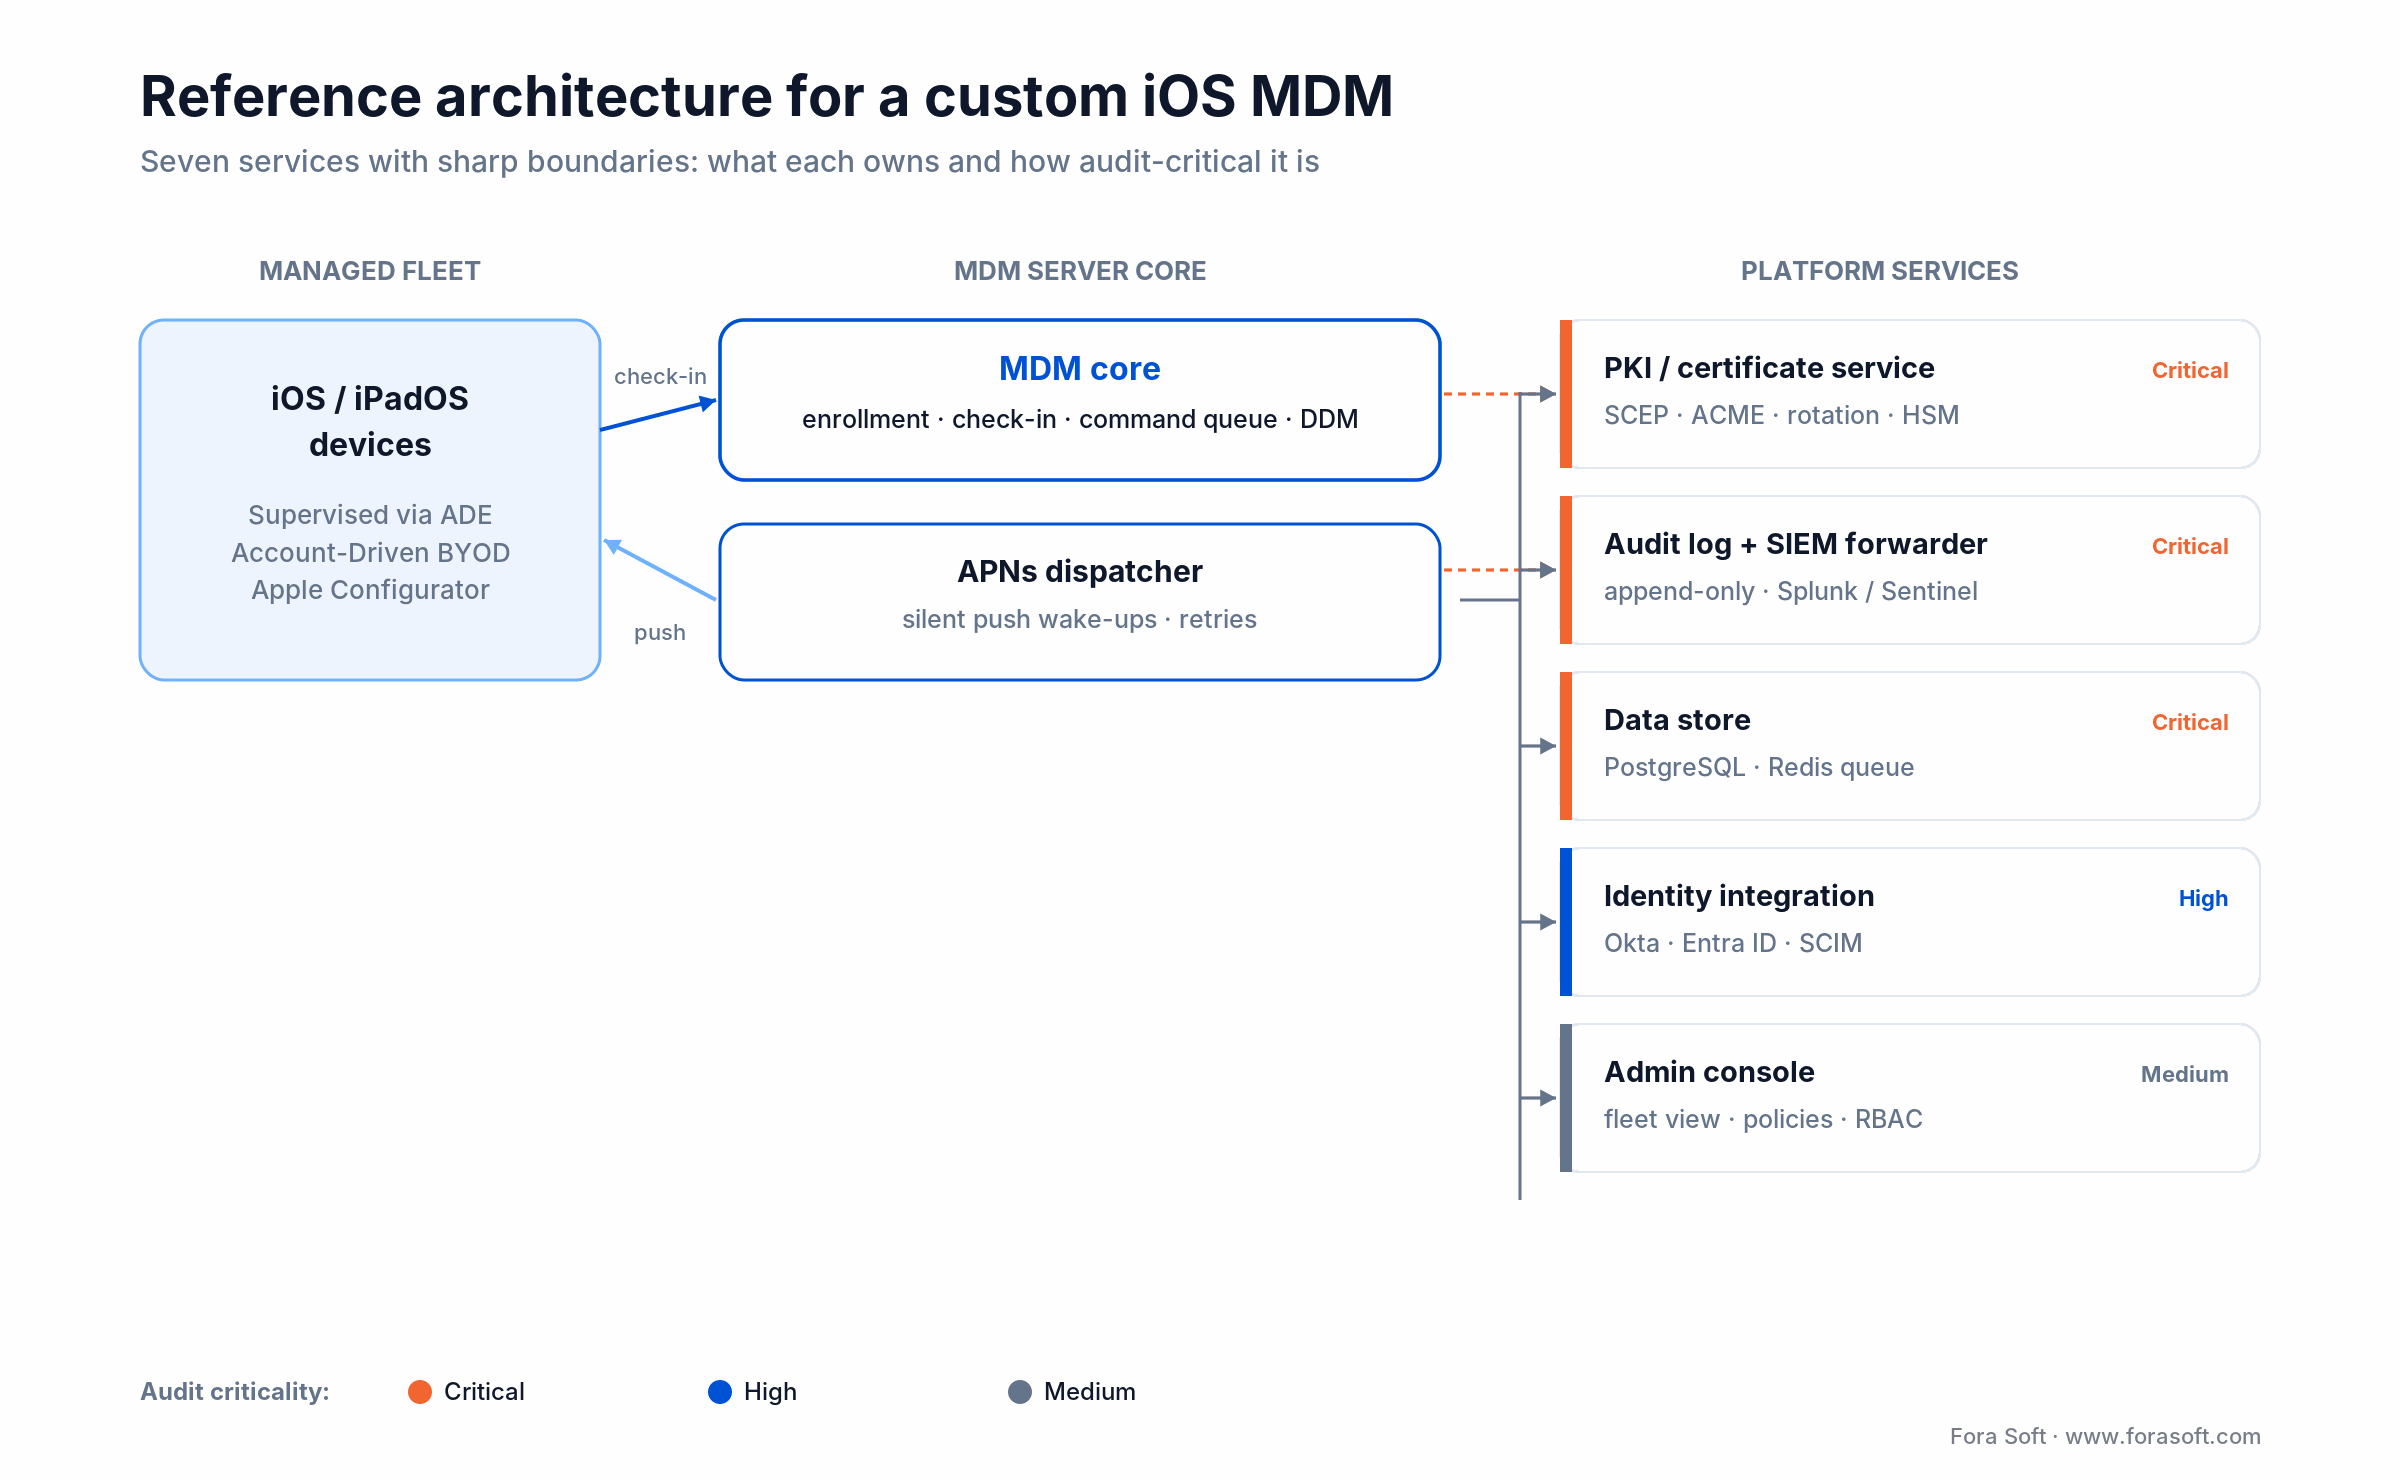Click the Fora Soft · www.forasoft.com footer credit
This screenshot has height=1480, width=2400.
[x=2105, y=1436]
